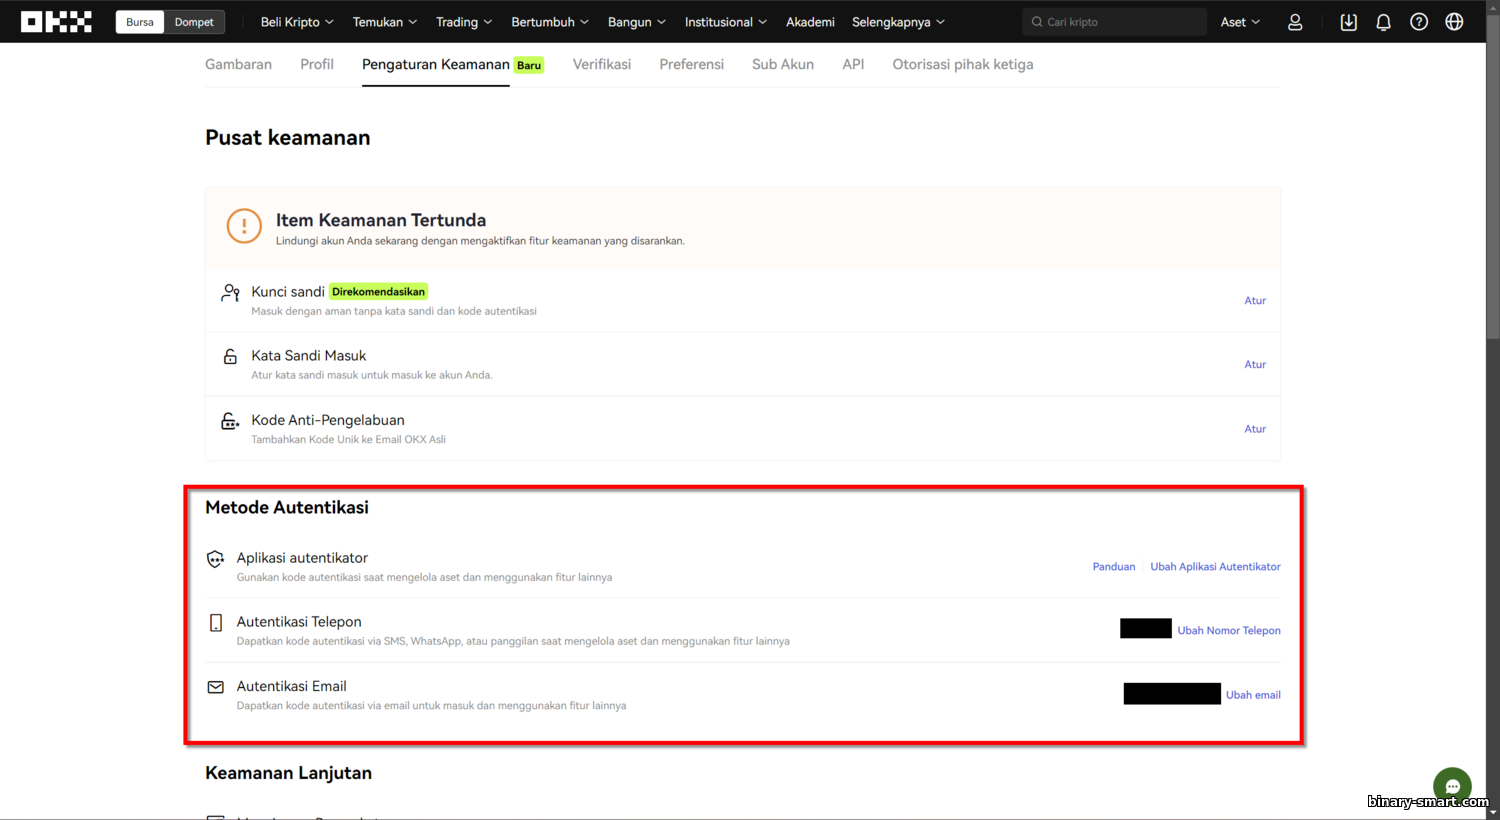Switch to the Verifikasi tab

click(x=602, y=64)
